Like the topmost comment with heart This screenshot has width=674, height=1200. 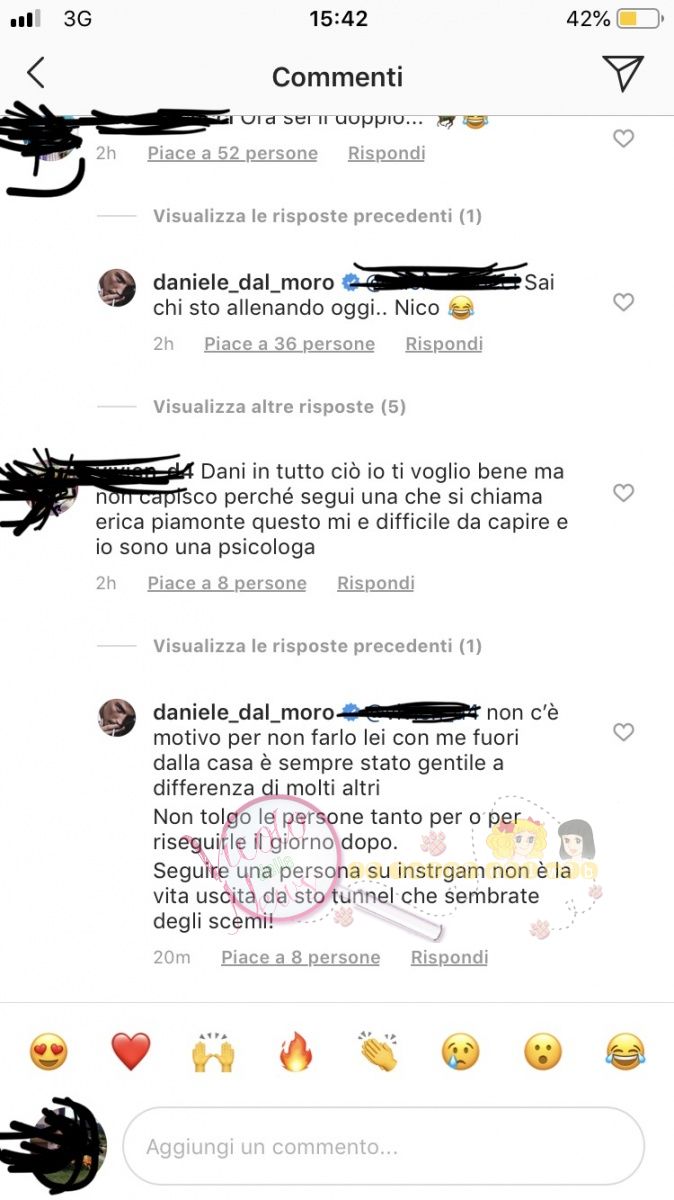tap(623, 139)
